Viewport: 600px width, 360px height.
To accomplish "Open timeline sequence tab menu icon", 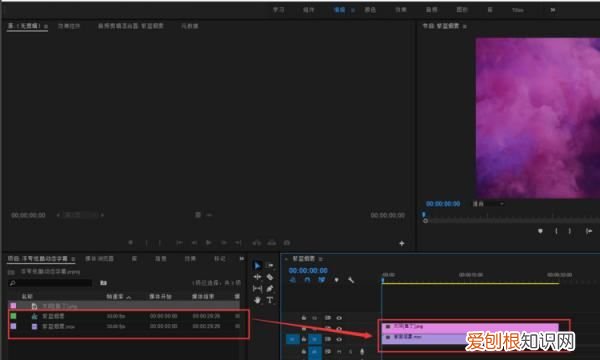I will click(321, 259).
